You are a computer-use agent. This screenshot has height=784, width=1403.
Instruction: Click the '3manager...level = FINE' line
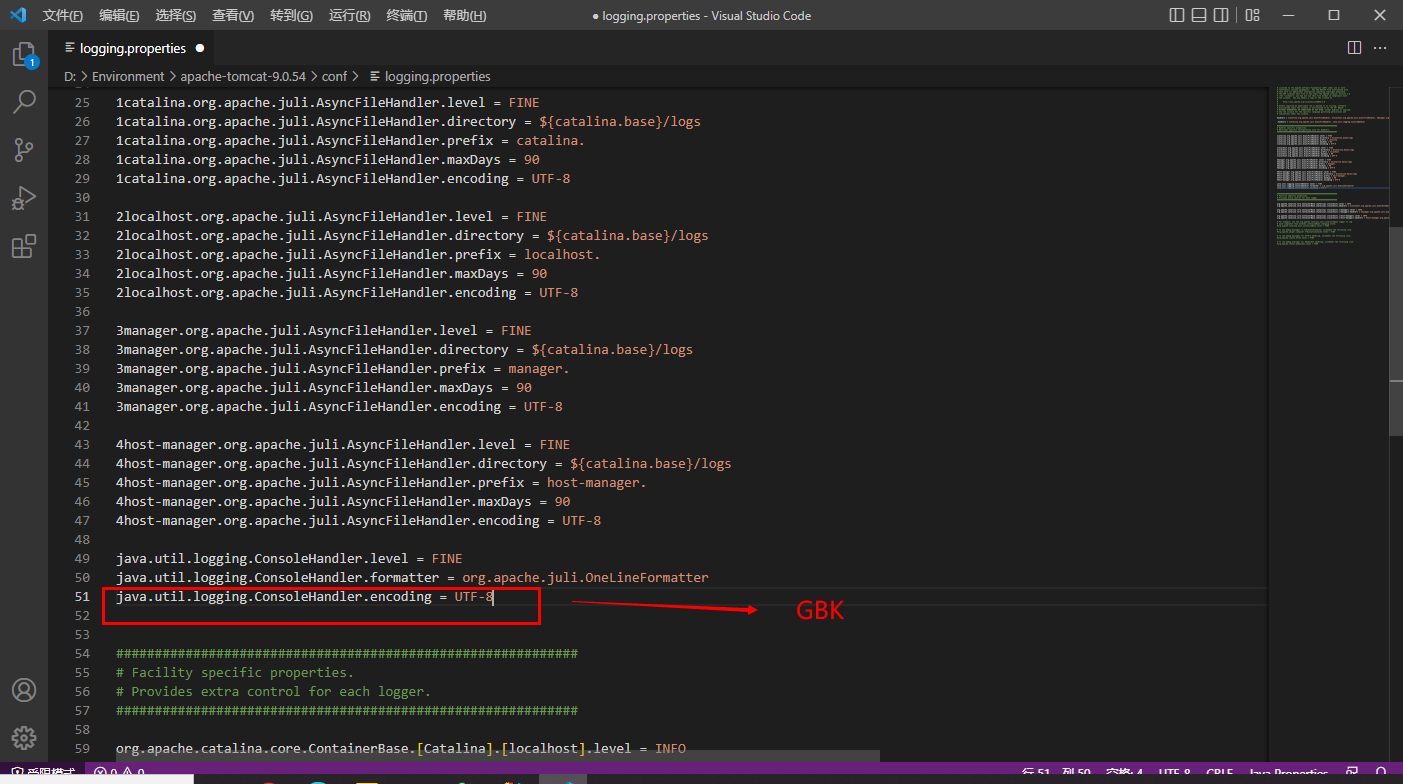324,331
